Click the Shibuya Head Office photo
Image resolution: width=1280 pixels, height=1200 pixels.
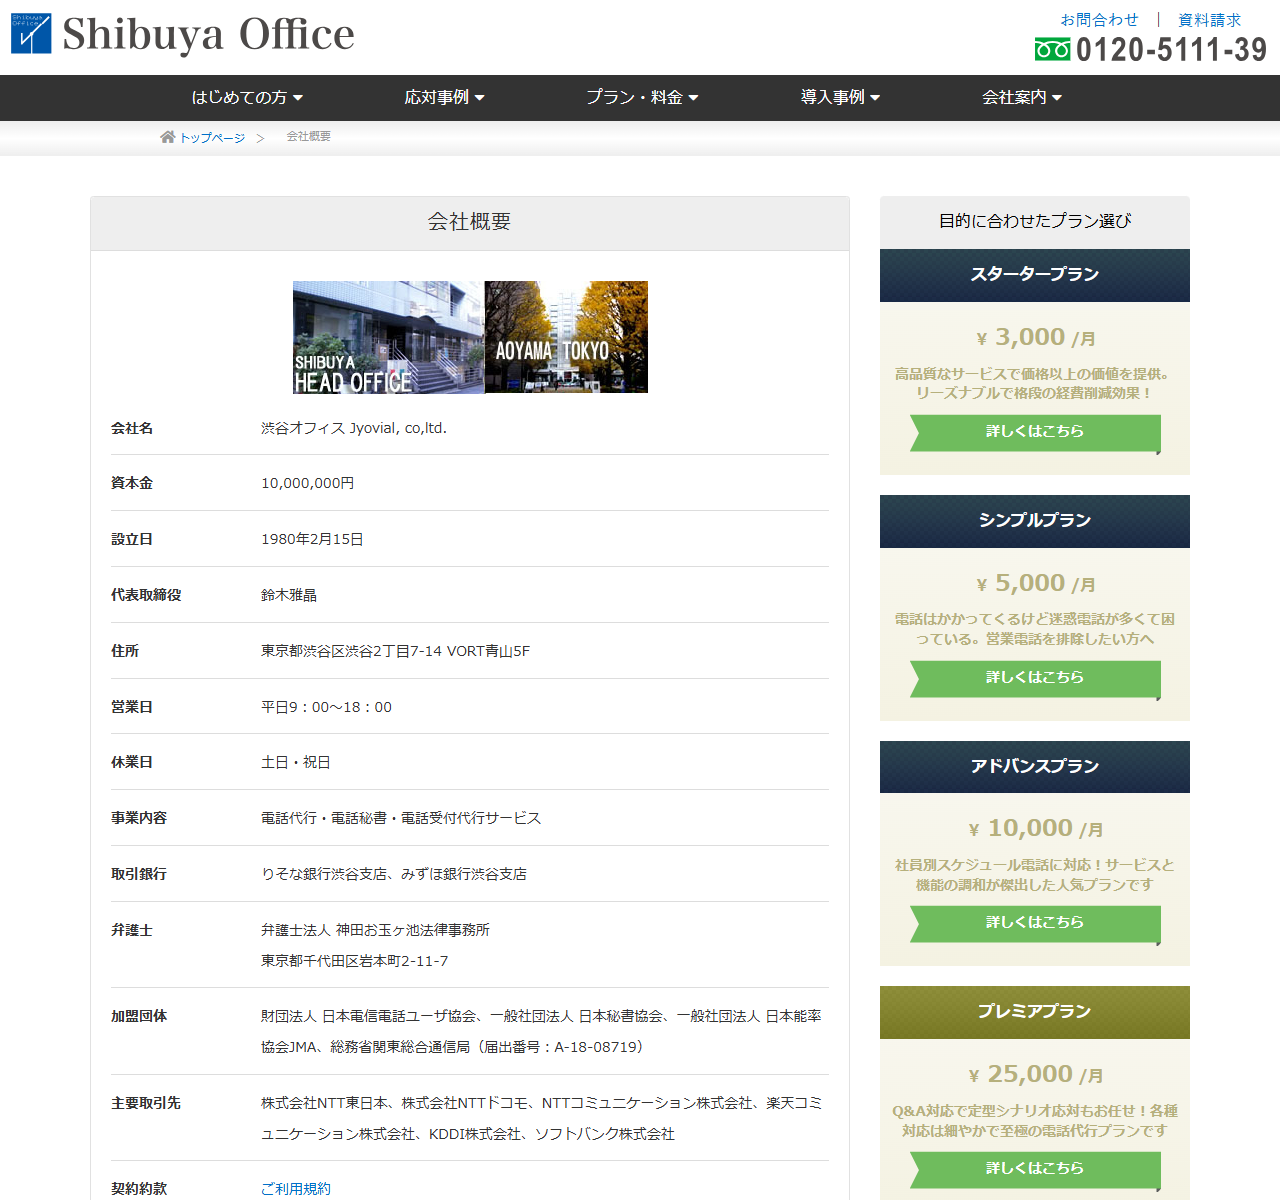click(x=388, y=337)
